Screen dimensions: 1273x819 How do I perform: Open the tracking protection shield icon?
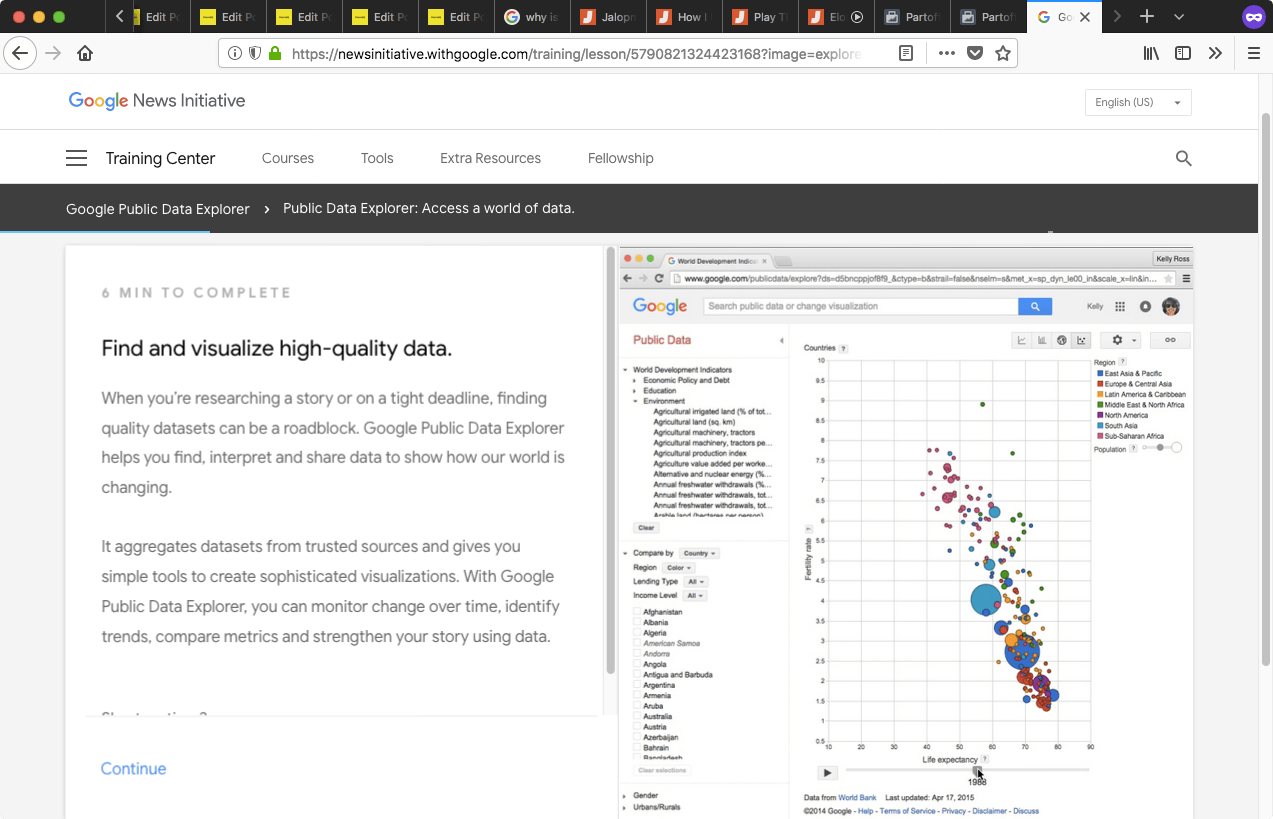pyautogui.click(x=255, y=53)
